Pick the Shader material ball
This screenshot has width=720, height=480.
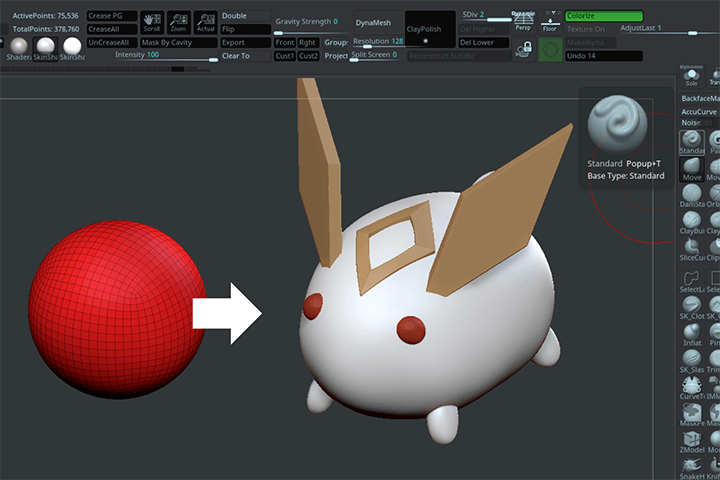pos(19,48)
